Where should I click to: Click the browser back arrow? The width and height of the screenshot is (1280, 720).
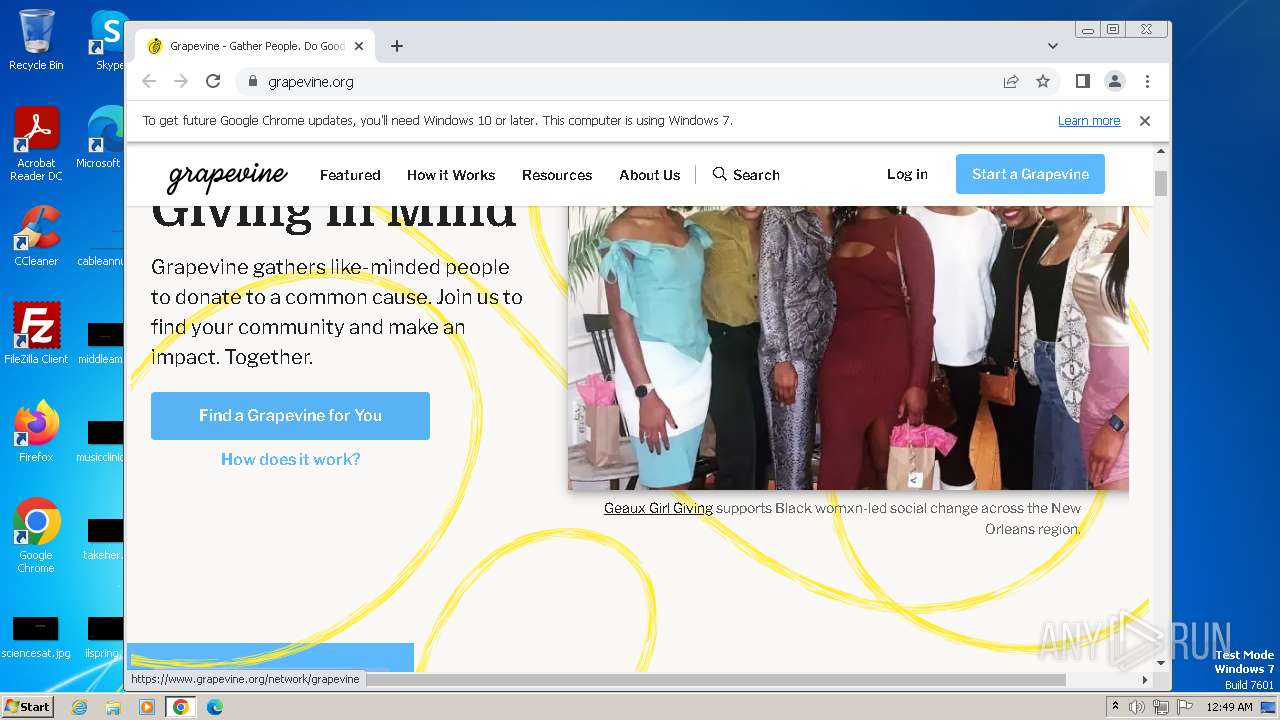point(149,81)
